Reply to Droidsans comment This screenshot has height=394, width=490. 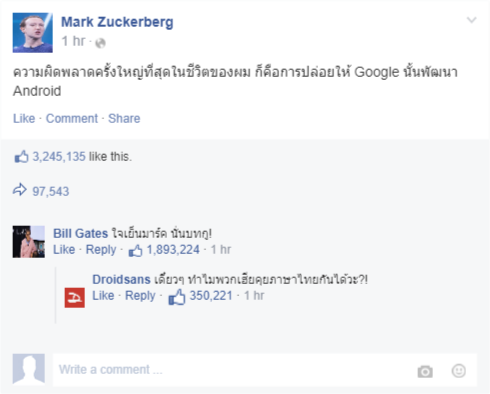(x=140, y=296)
